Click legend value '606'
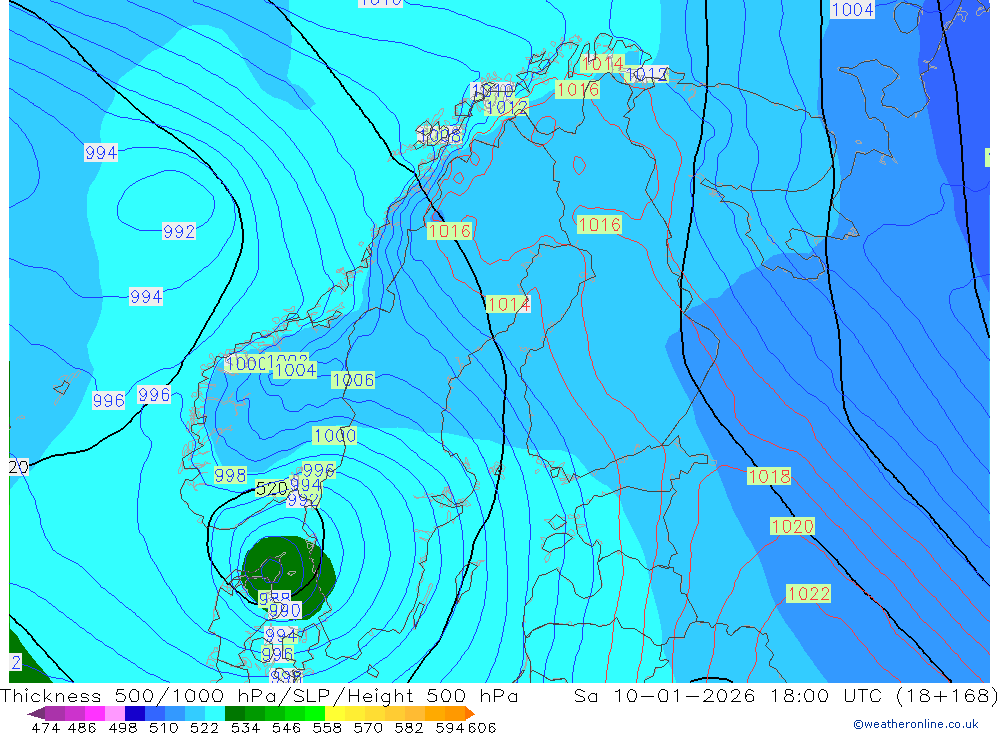1000x733 pixels. [482, 727]
